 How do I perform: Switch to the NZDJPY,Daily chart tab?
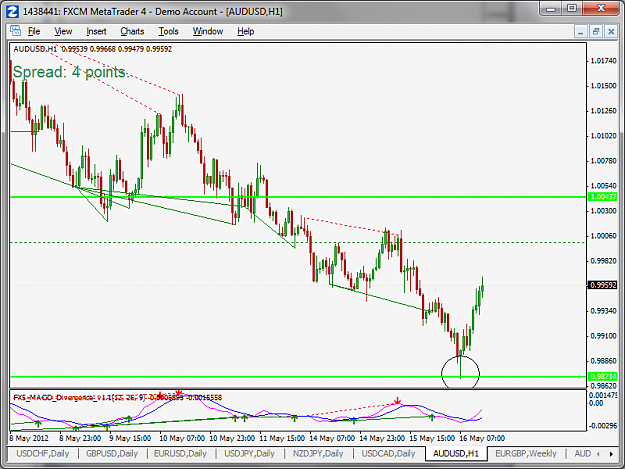(x=318, y=453)
